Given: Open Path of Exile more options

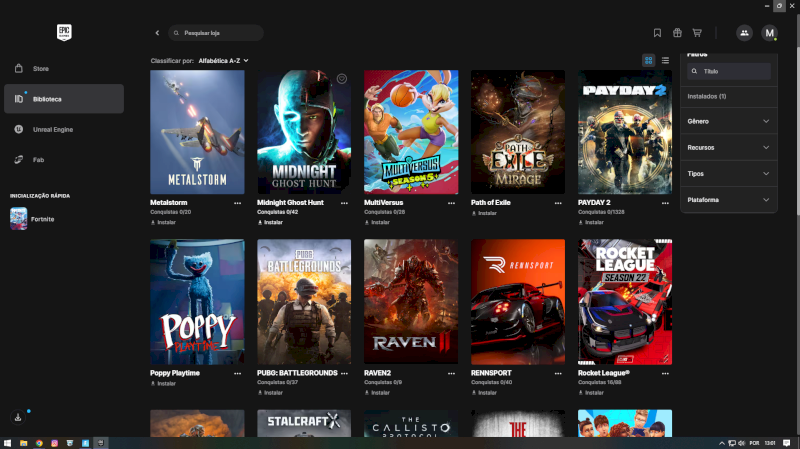Looking at the screenshot, I should pos(558,203).
